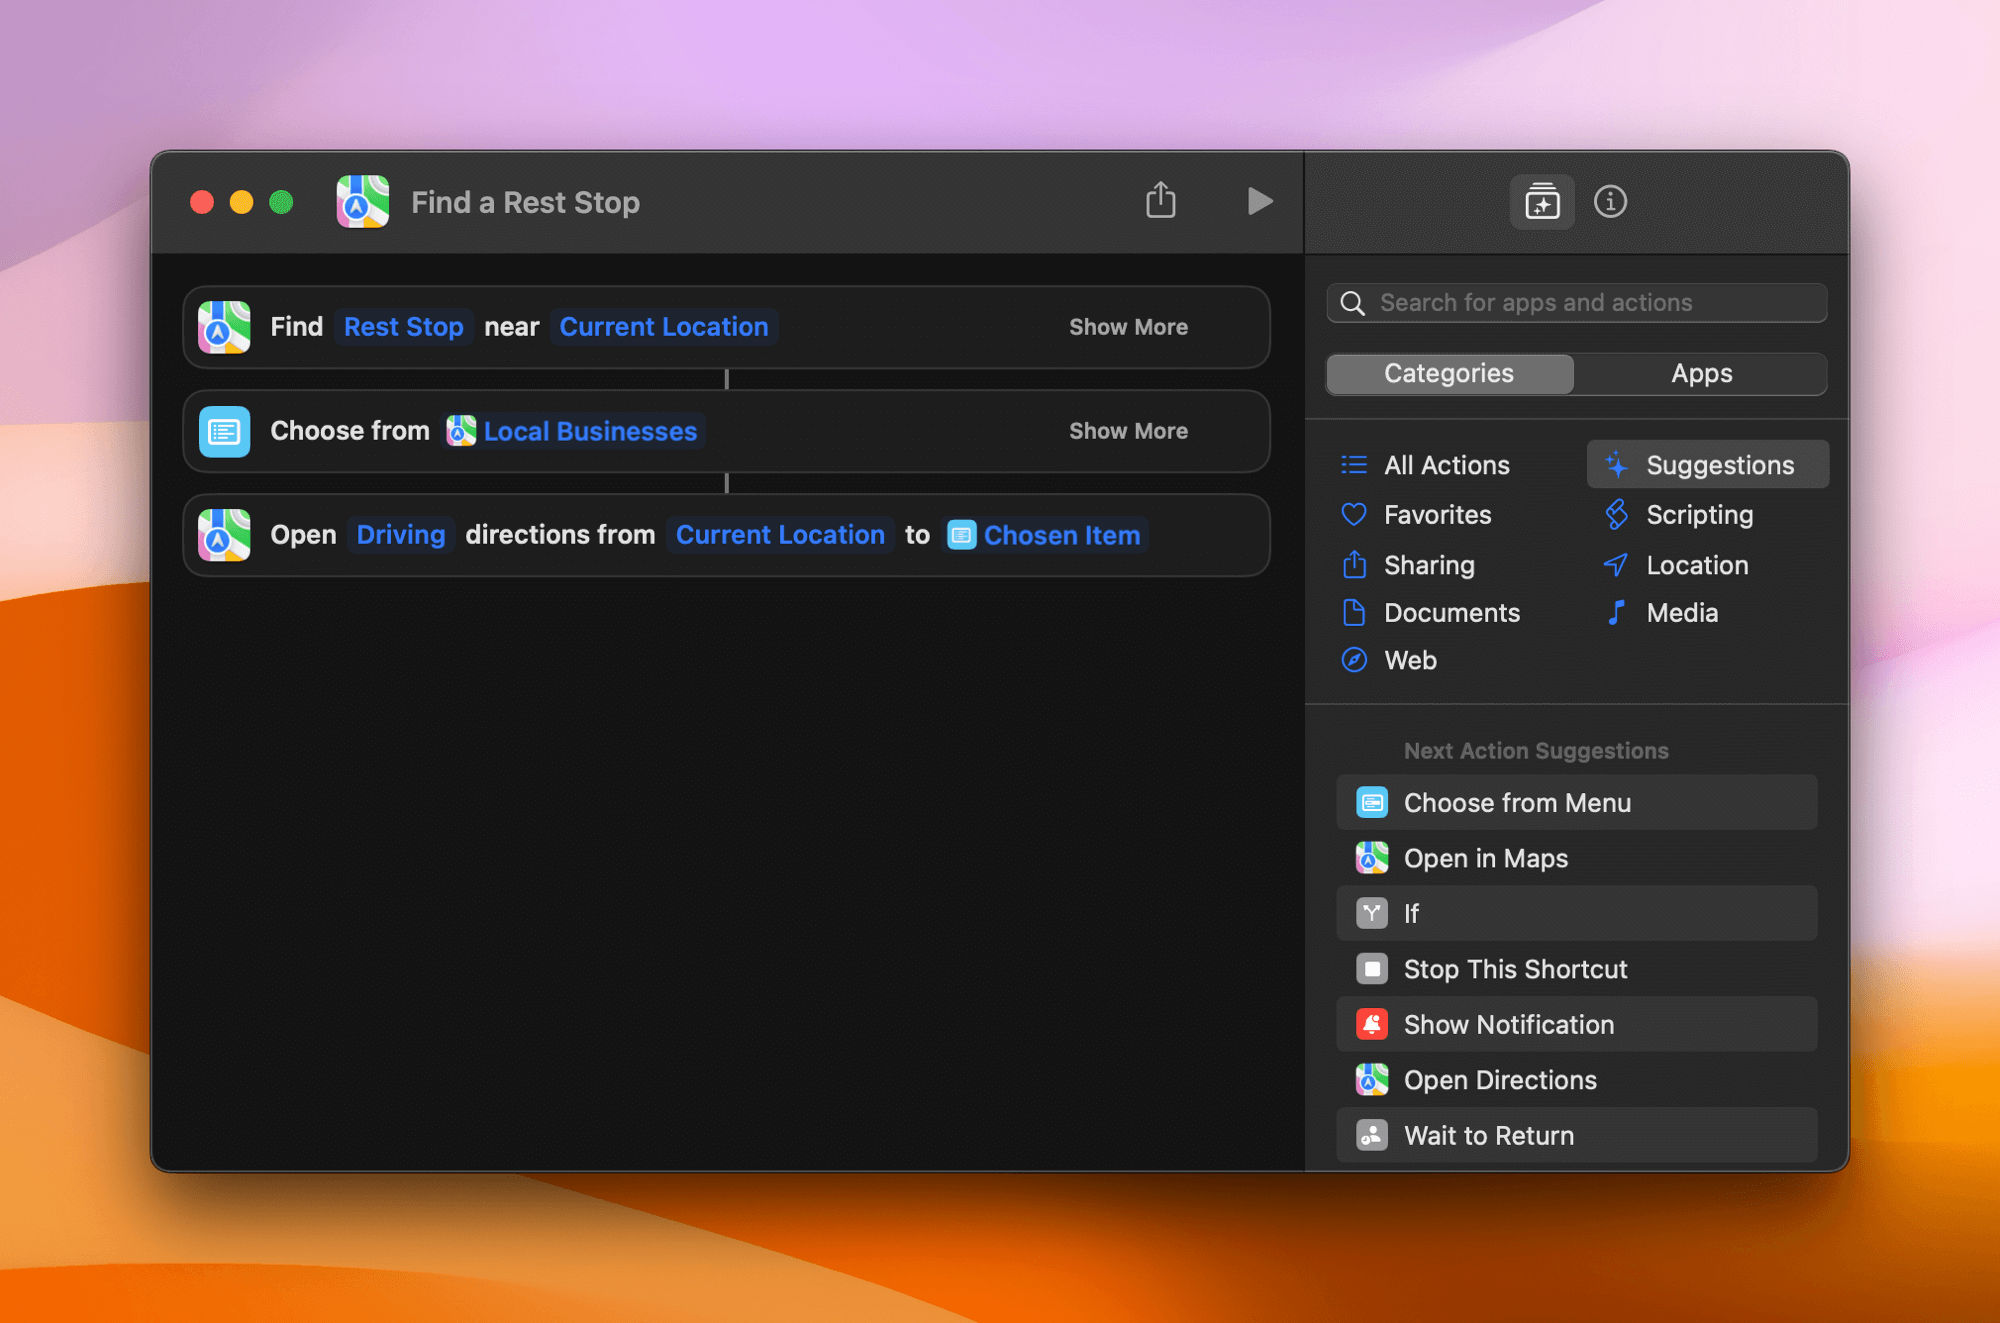The height and width of the screenshot is (1323, 2000).
Task: Click the Web compass icon
Action: coord(1354,660)
